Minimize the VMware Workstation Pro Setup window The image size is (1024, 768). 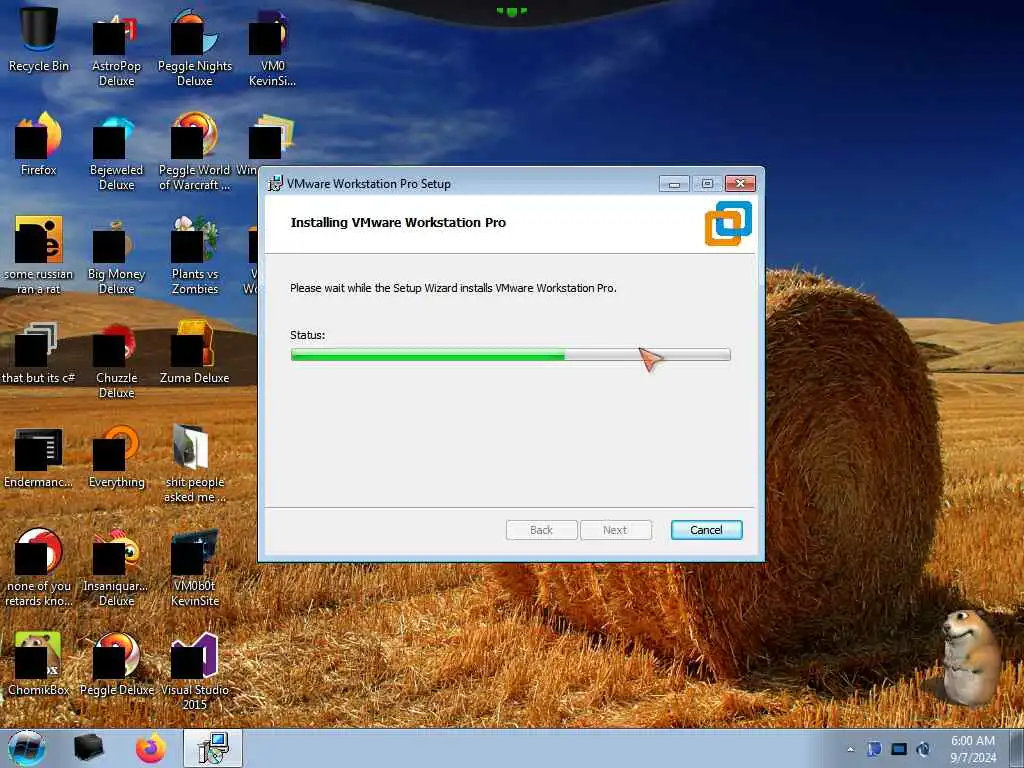tap(674, 184)
